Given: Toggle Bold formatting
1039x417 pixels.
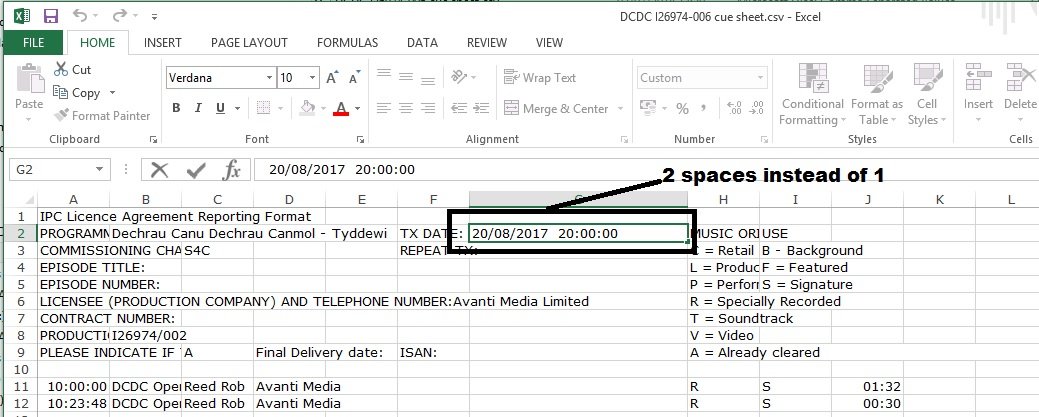Looking at the screenshot, I should pyautogui.click(x=176, y=108).
